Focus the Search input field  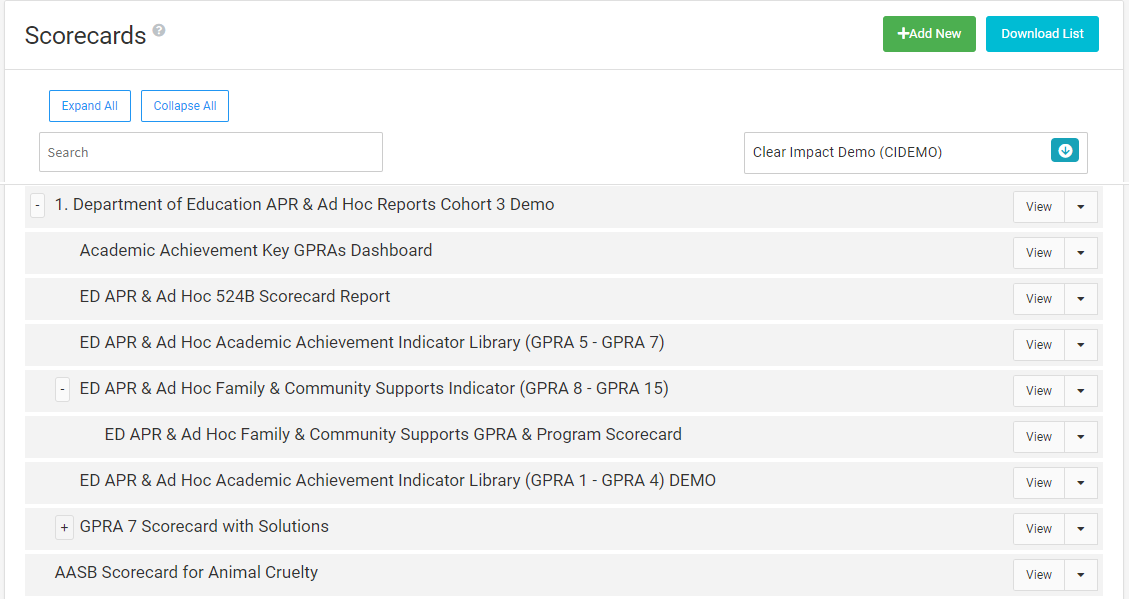[x=211, y=152]
